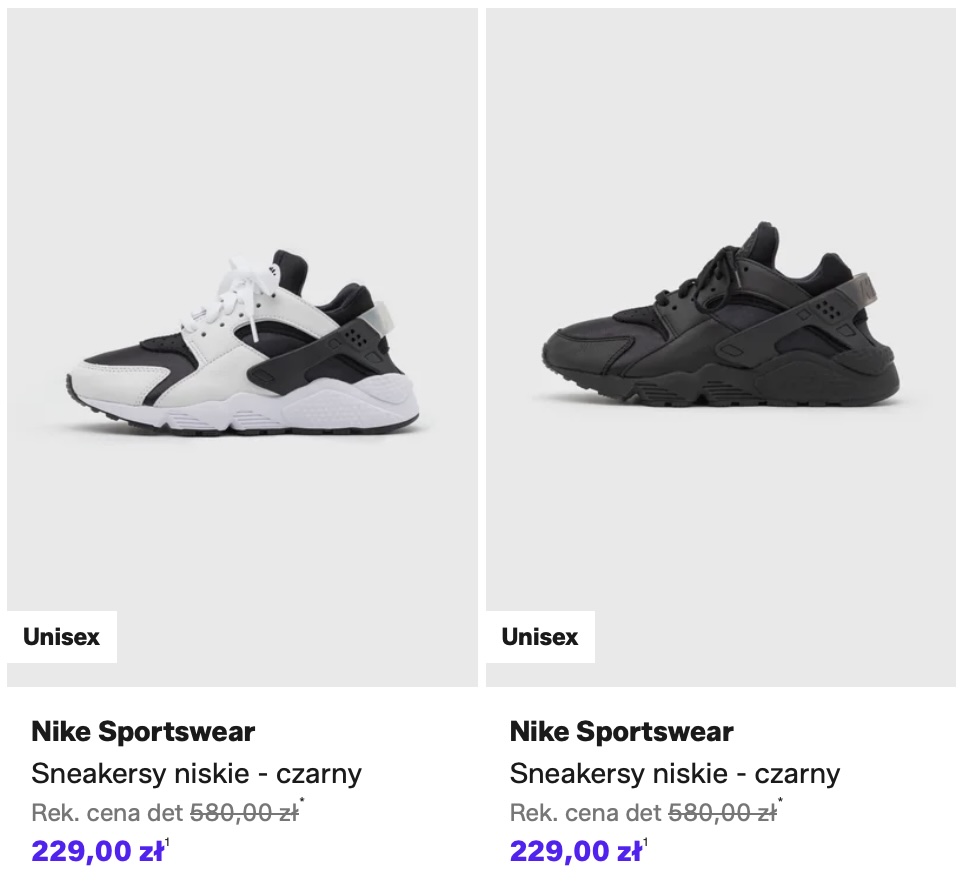Click footnote marker 1 beside white sneaker's sale price
Screen dimensions: 968x882
168,843
